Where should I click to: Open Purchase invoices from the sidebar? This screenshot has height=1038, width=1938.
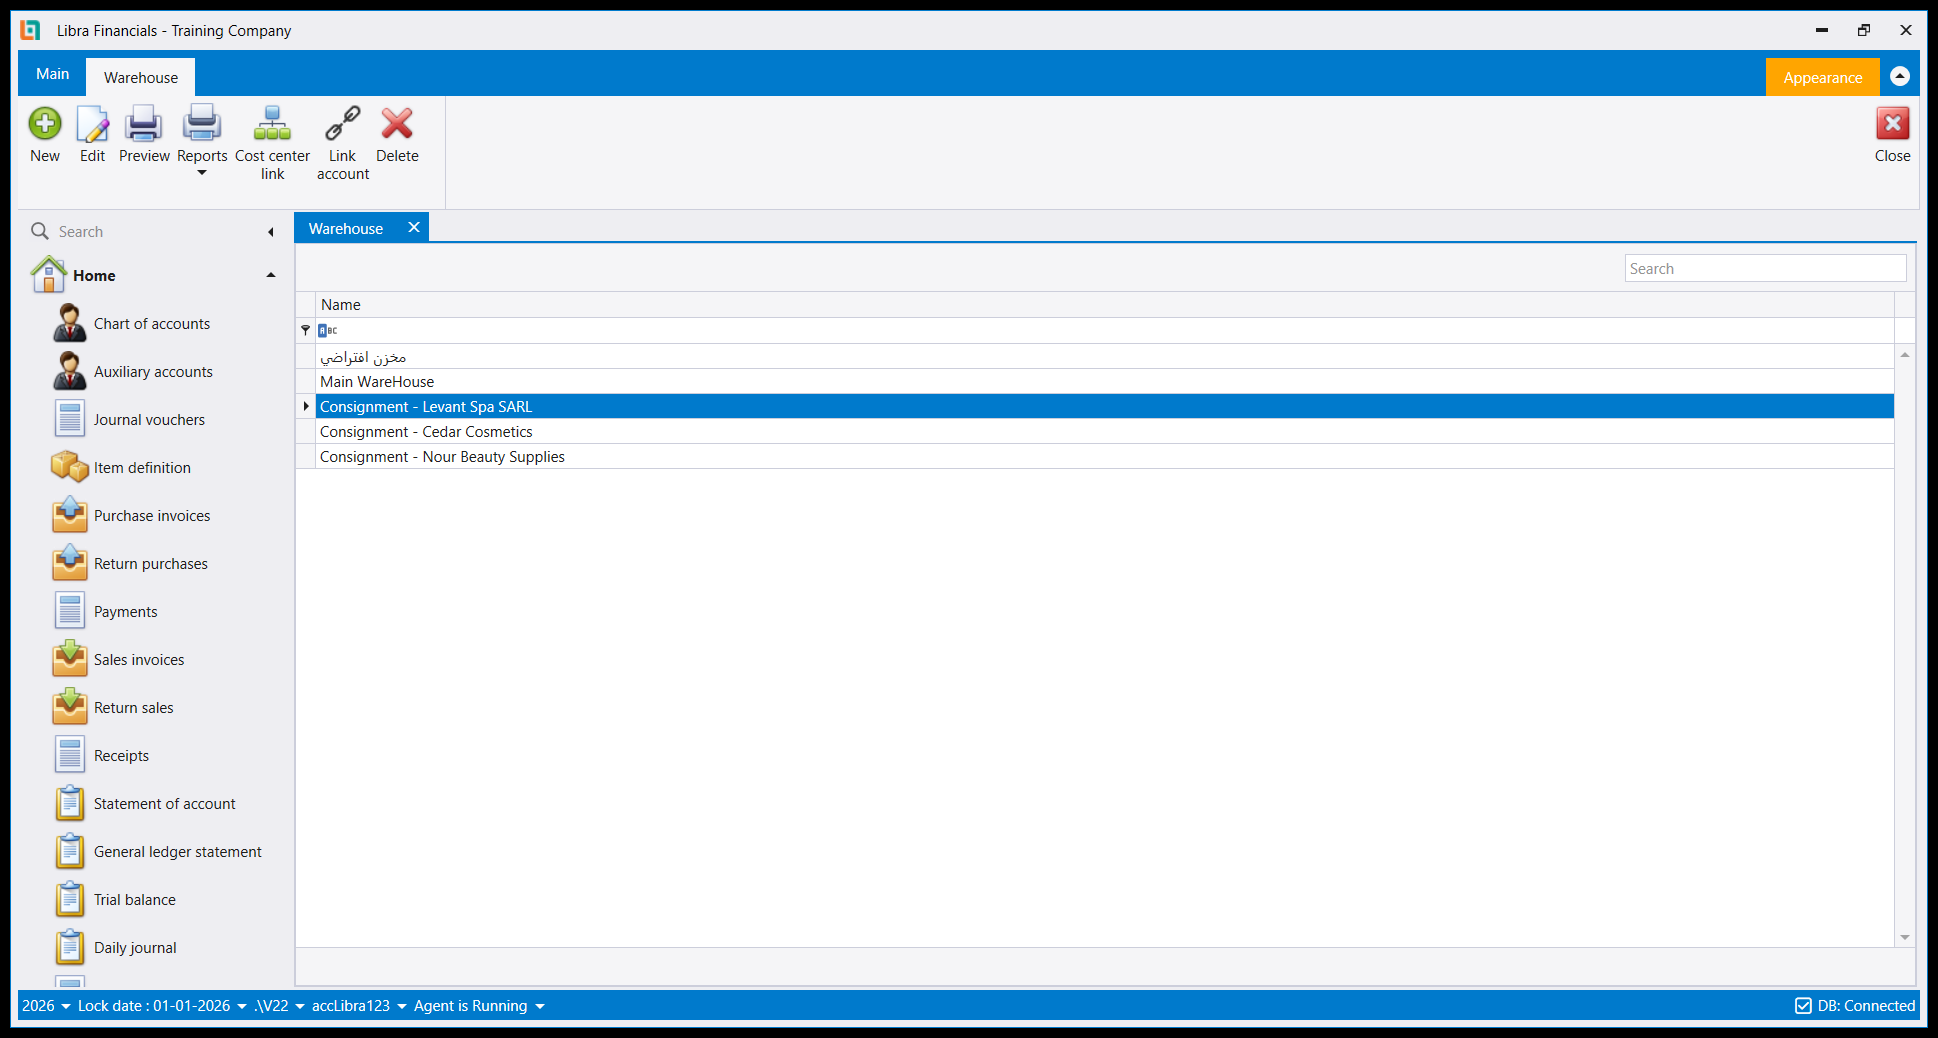pos(152,516)
